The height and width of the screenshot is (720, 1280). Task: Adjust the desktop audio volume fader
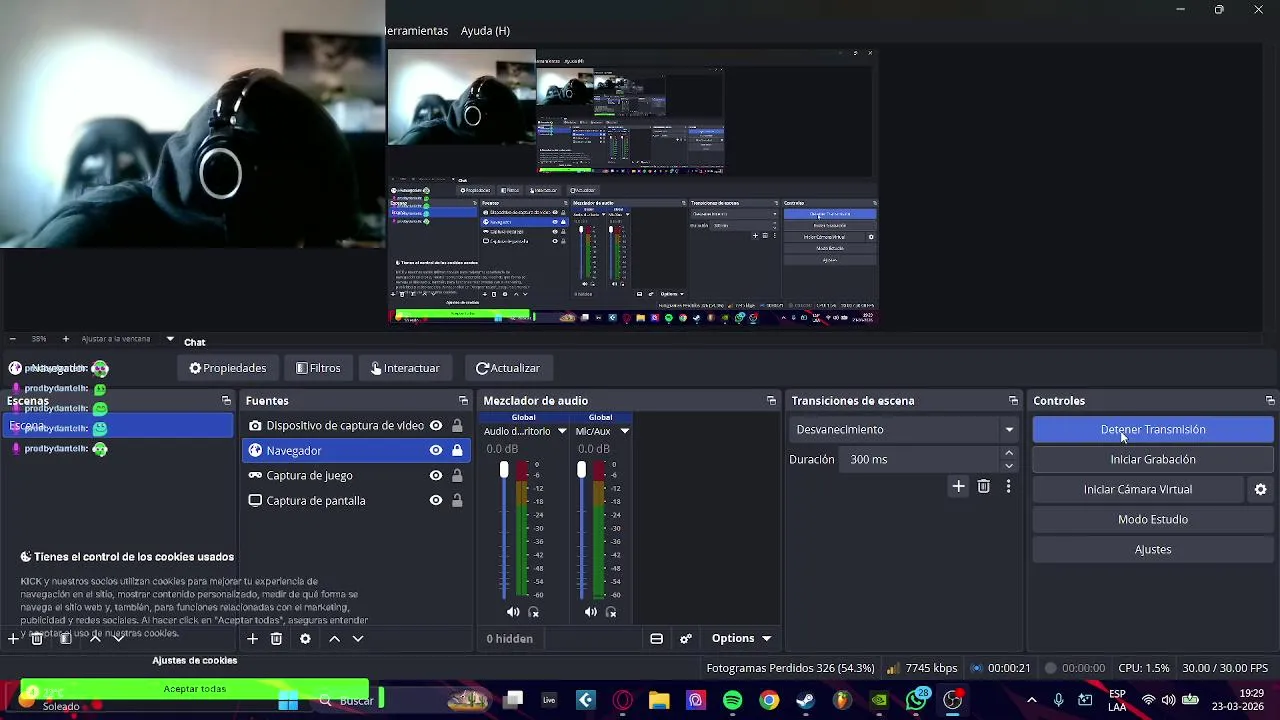pyautogui.click(x=504, y=469)
